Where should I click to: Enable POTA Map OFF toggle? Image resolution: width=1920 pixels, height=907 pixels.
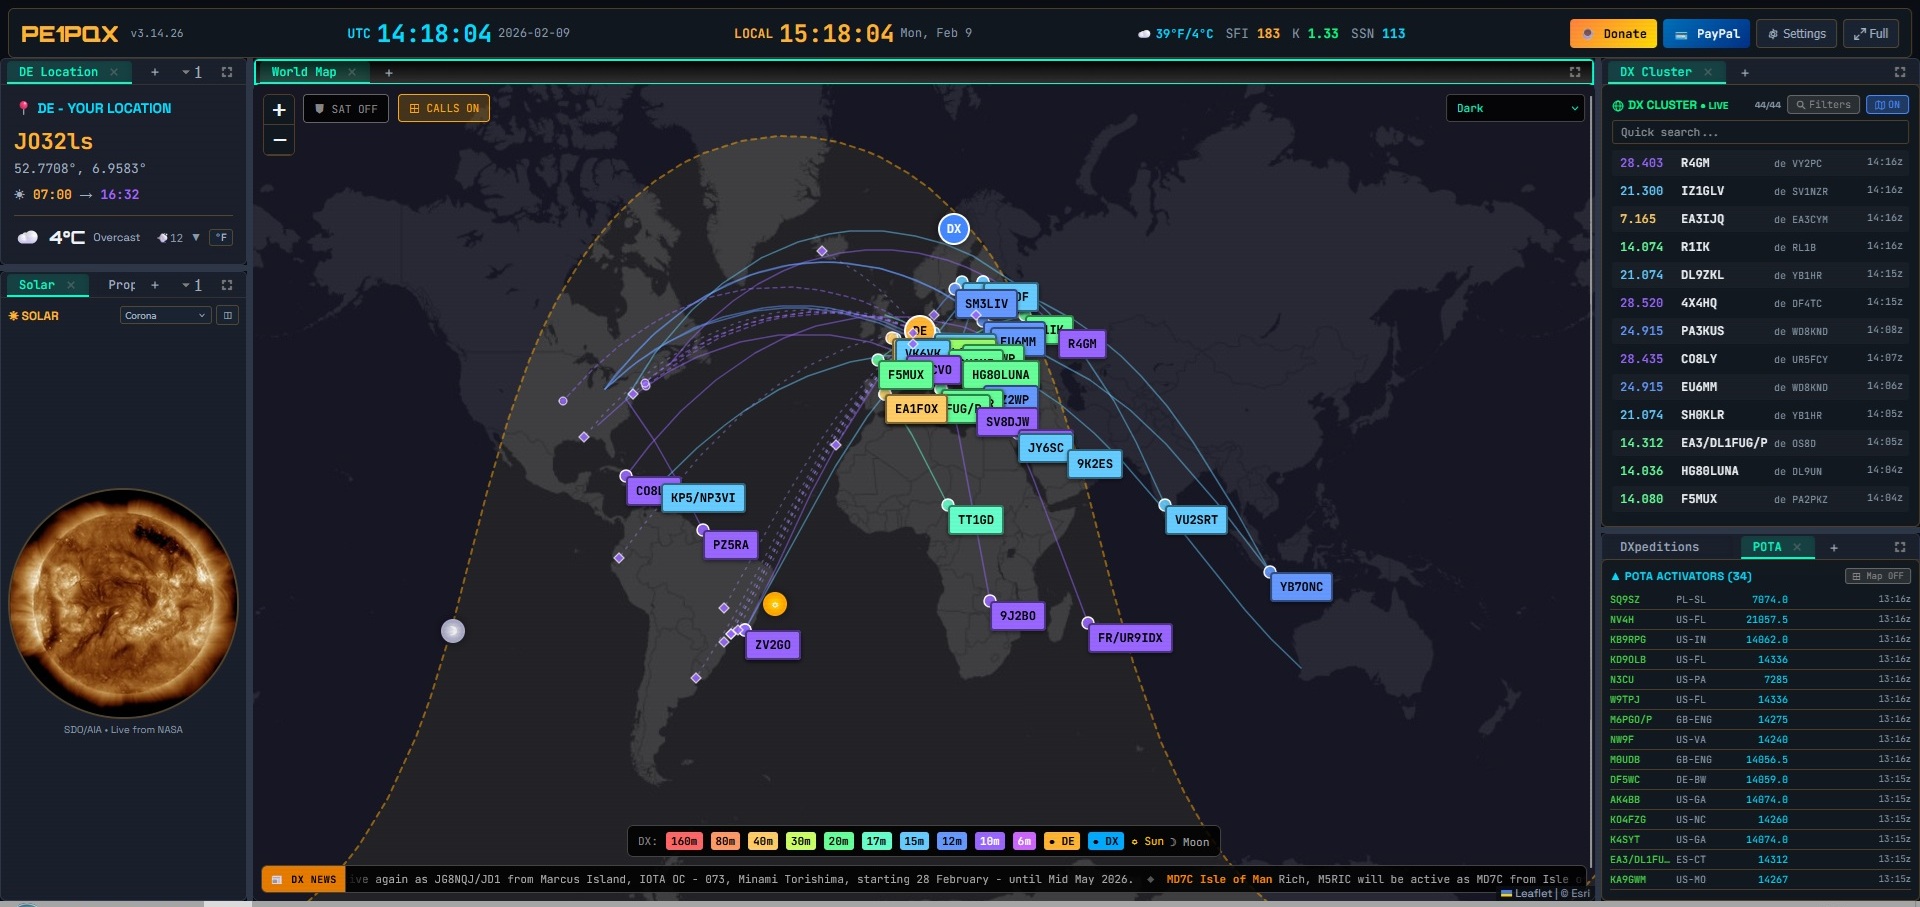click(x=1877, y=576)
